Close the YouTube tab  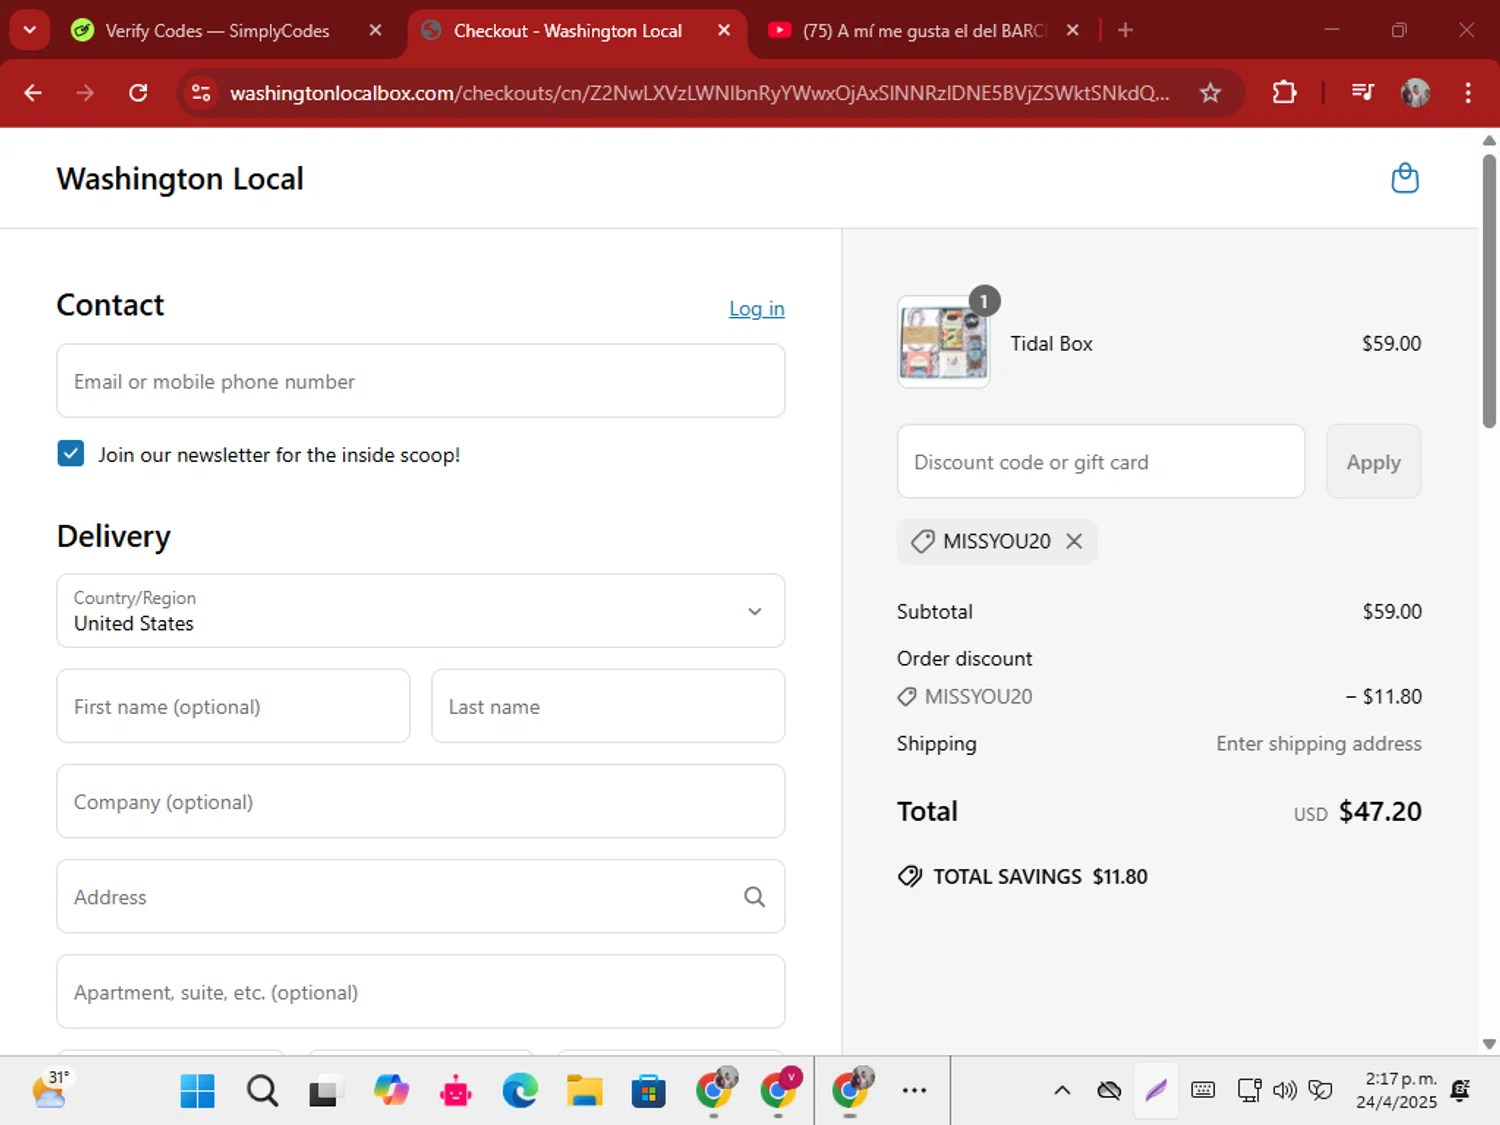tap(1072, 31)
